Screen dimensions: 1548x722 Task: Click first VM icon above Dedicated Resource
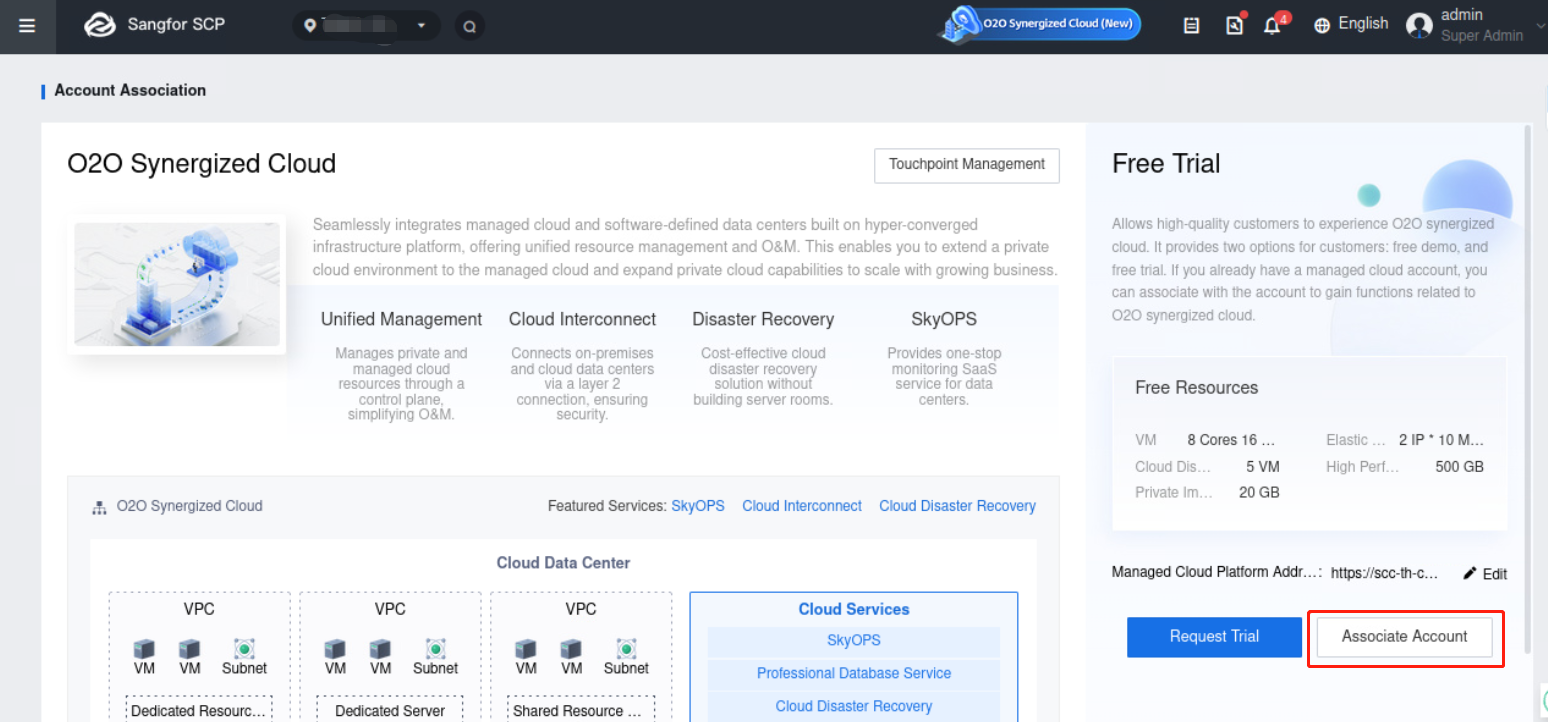tap(144, 650)
